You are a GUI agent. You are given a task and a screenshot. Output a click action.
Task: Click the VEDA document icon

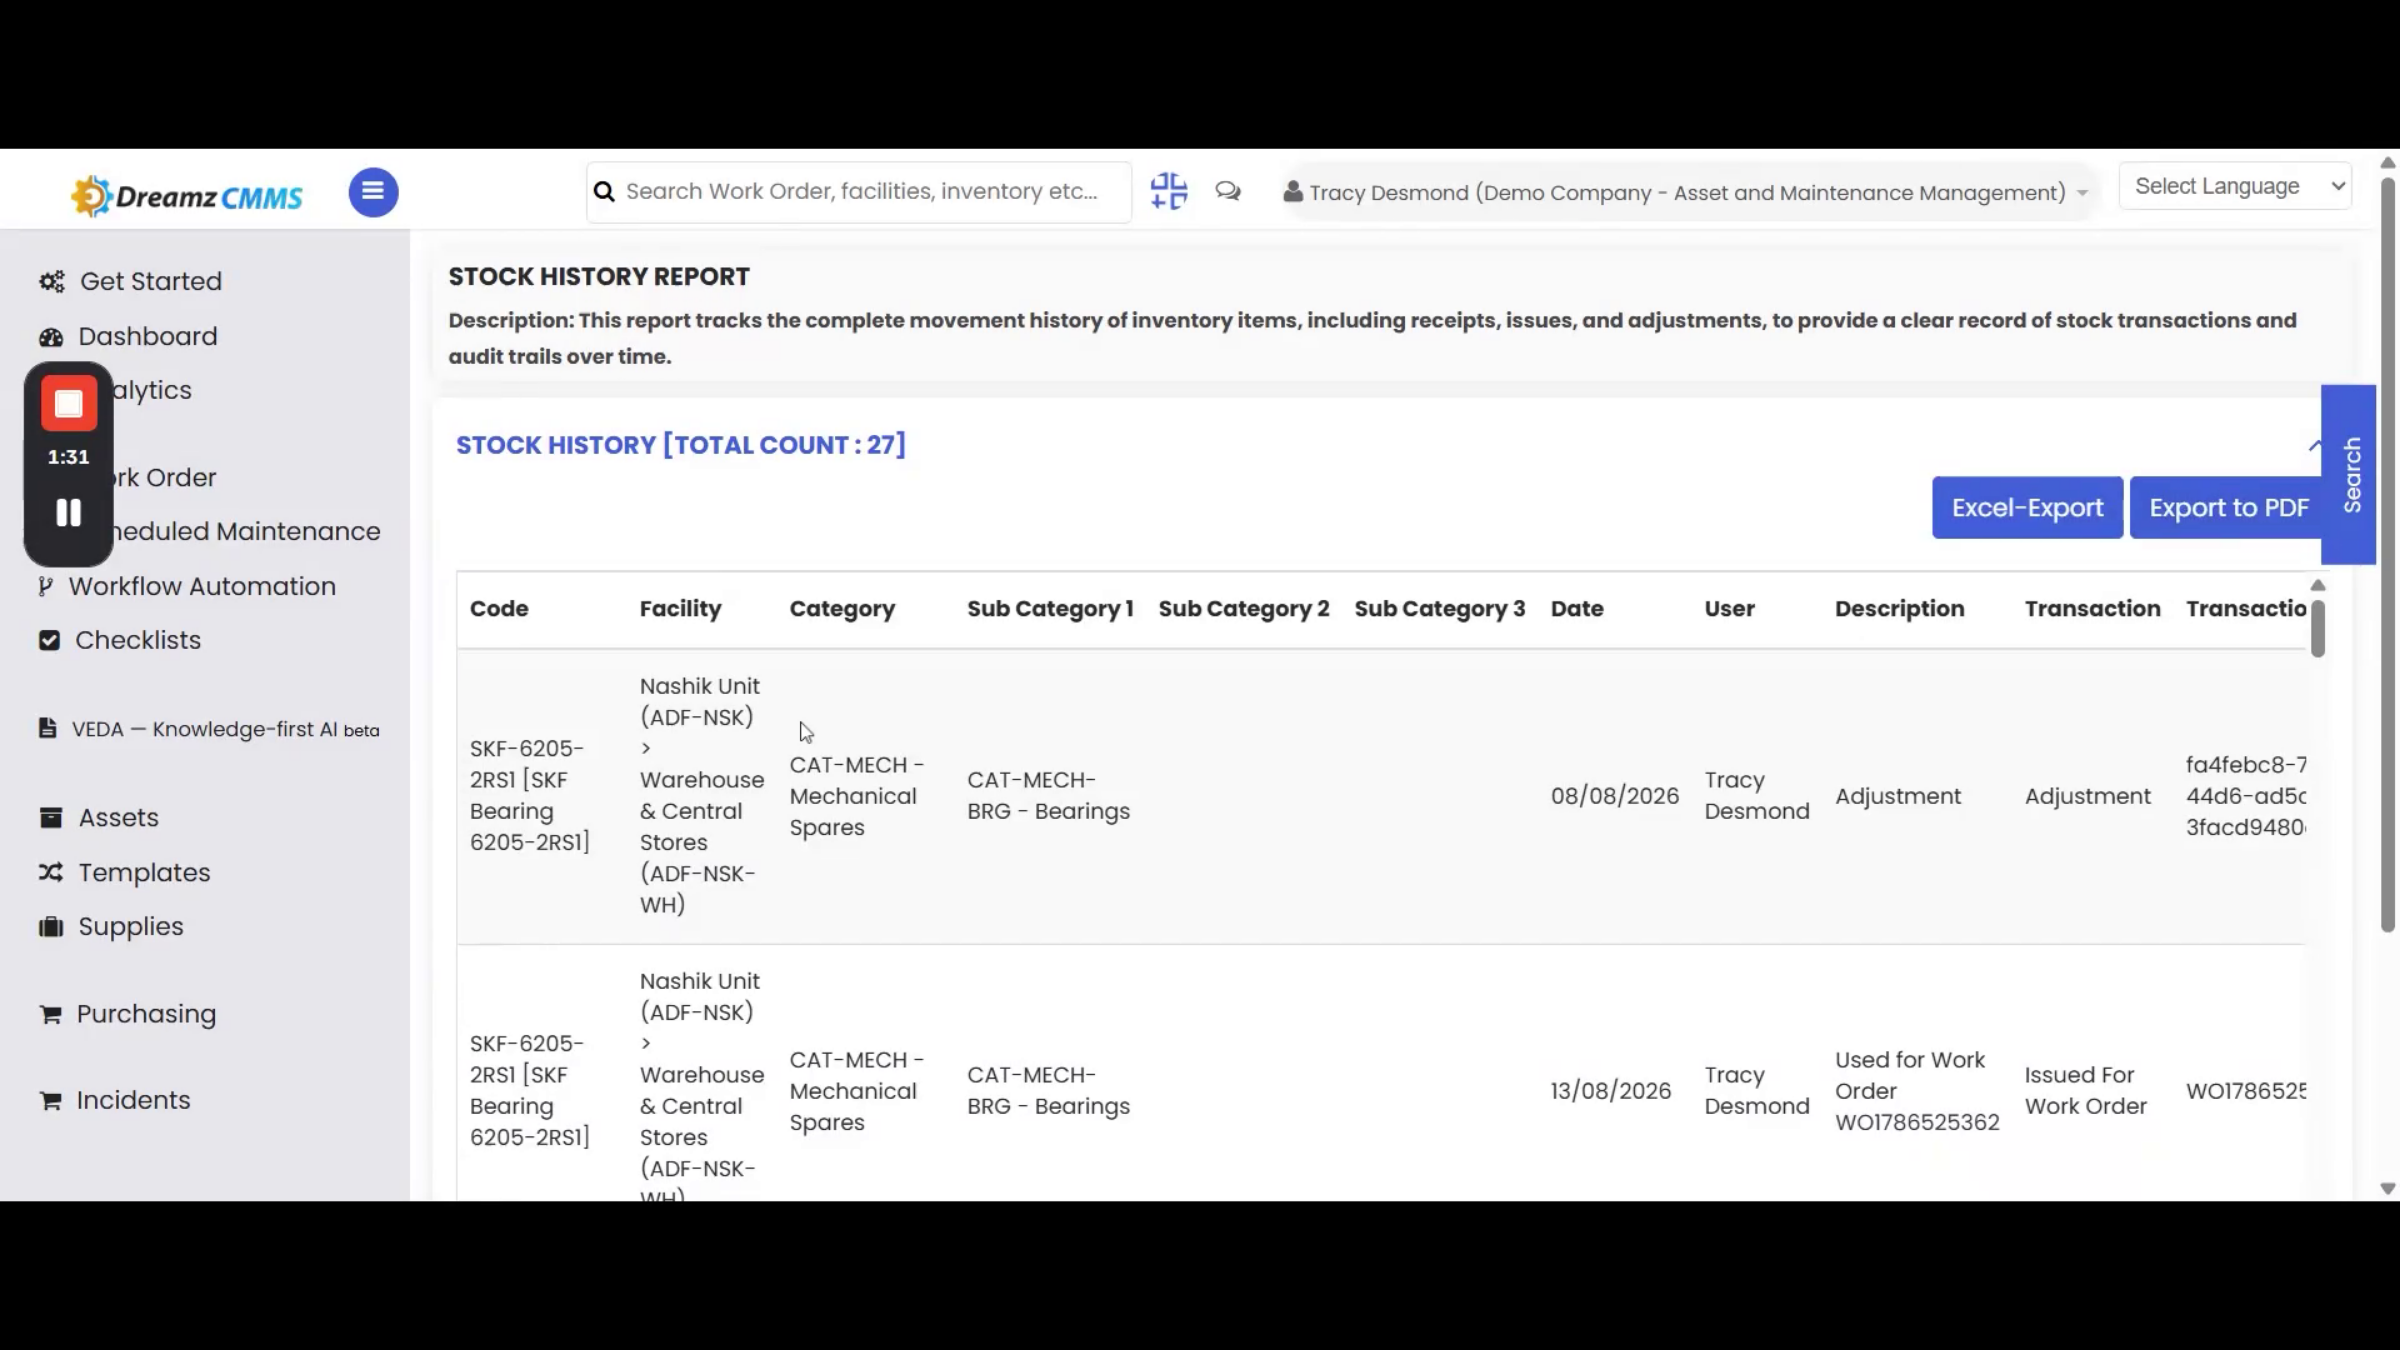coord(47,728)
